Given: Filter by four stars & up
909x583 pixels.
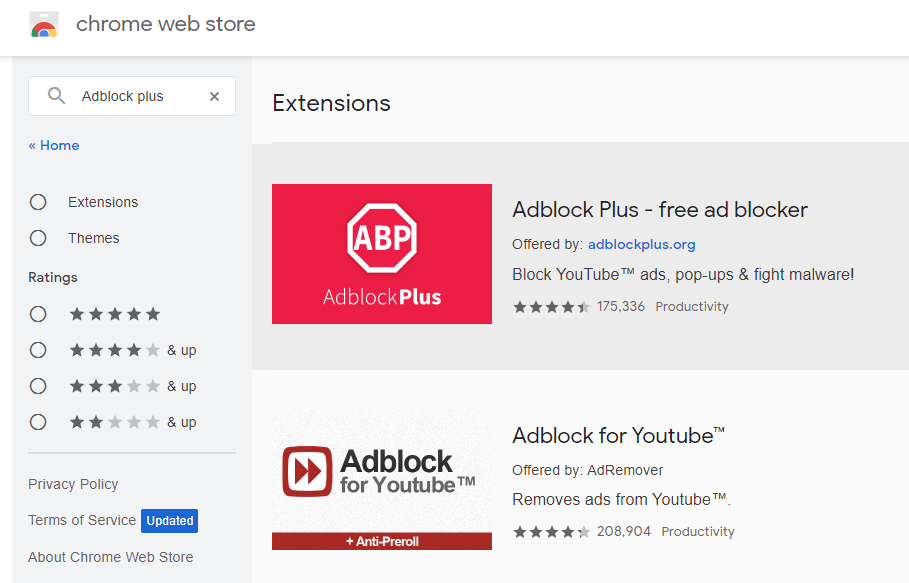Looking at the screenshot, I should point(38,350).
